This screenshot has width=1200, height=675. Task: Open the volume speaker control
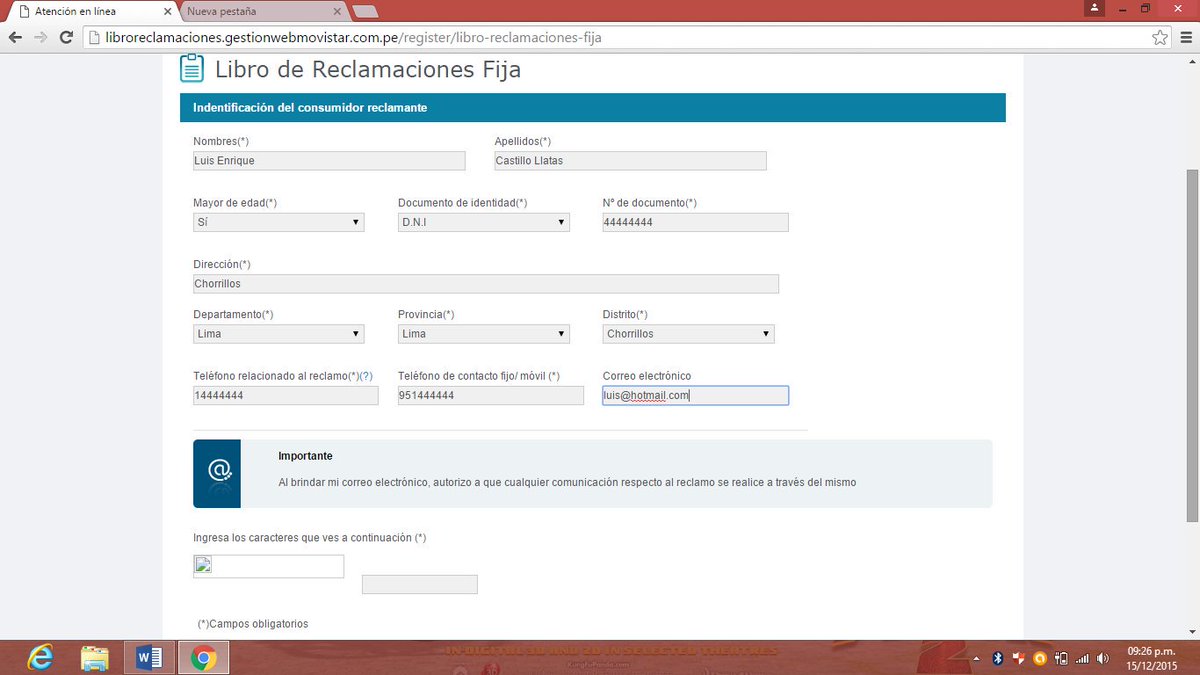[1103, 658]
